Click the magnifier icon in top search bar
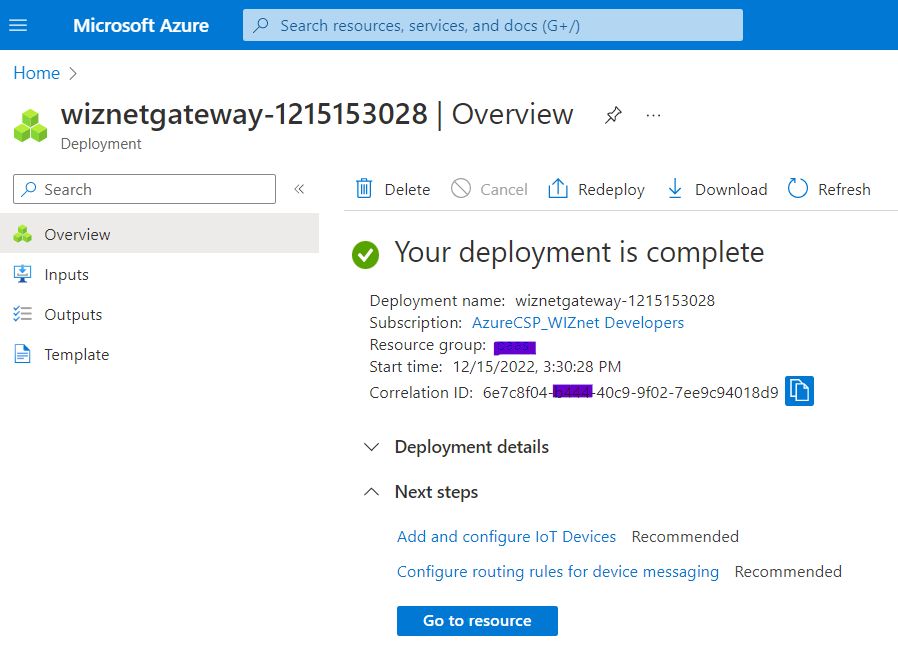The height and width of the screenshot is (647, 898). 261,25
